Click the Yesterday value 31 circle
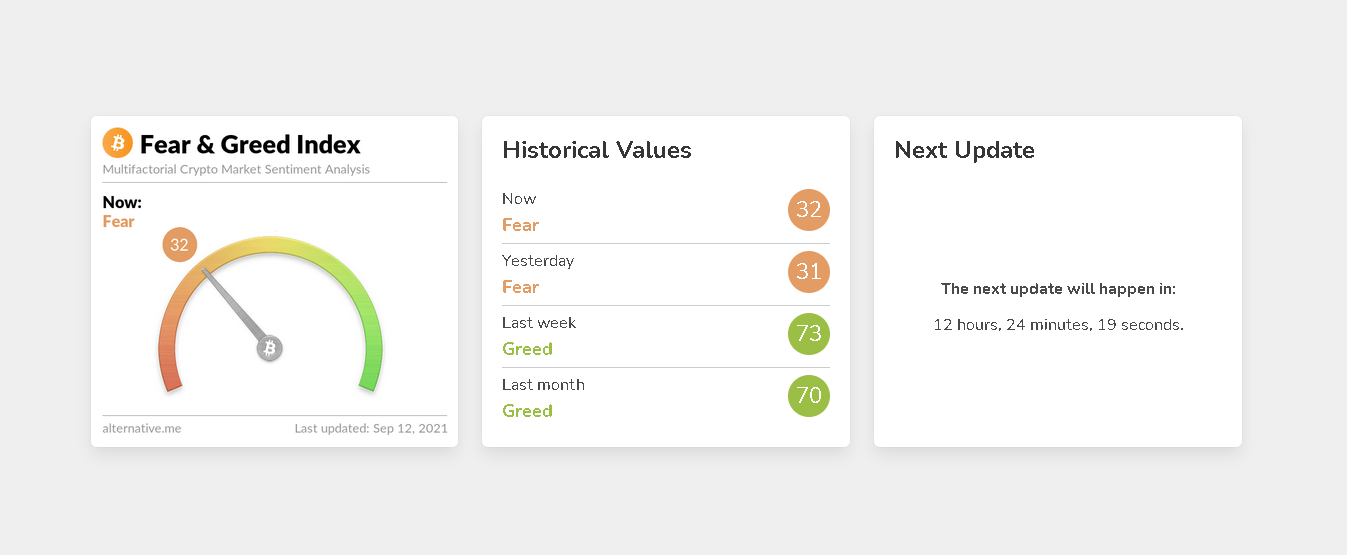Viewport: 1347px width, 555px height. point(808,272)
